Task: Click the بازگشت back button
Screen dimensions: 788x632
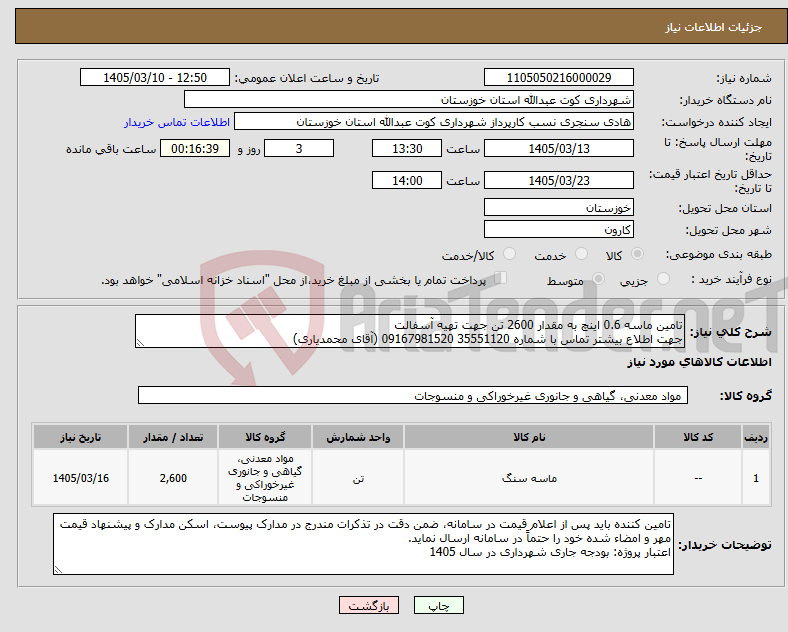Action: pos(369,605)
